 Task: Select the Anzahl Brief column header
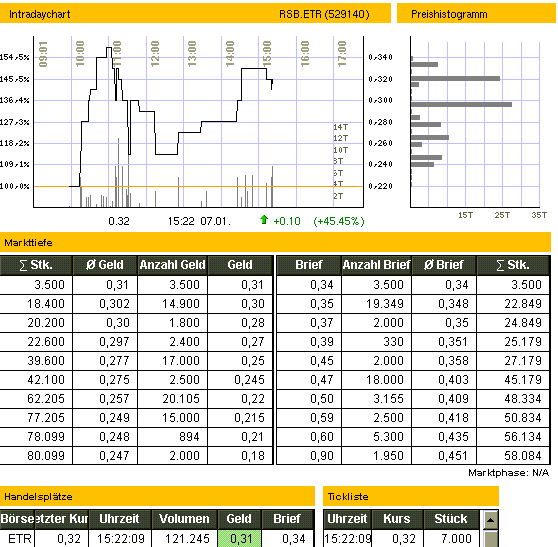[x=377, y=265]
